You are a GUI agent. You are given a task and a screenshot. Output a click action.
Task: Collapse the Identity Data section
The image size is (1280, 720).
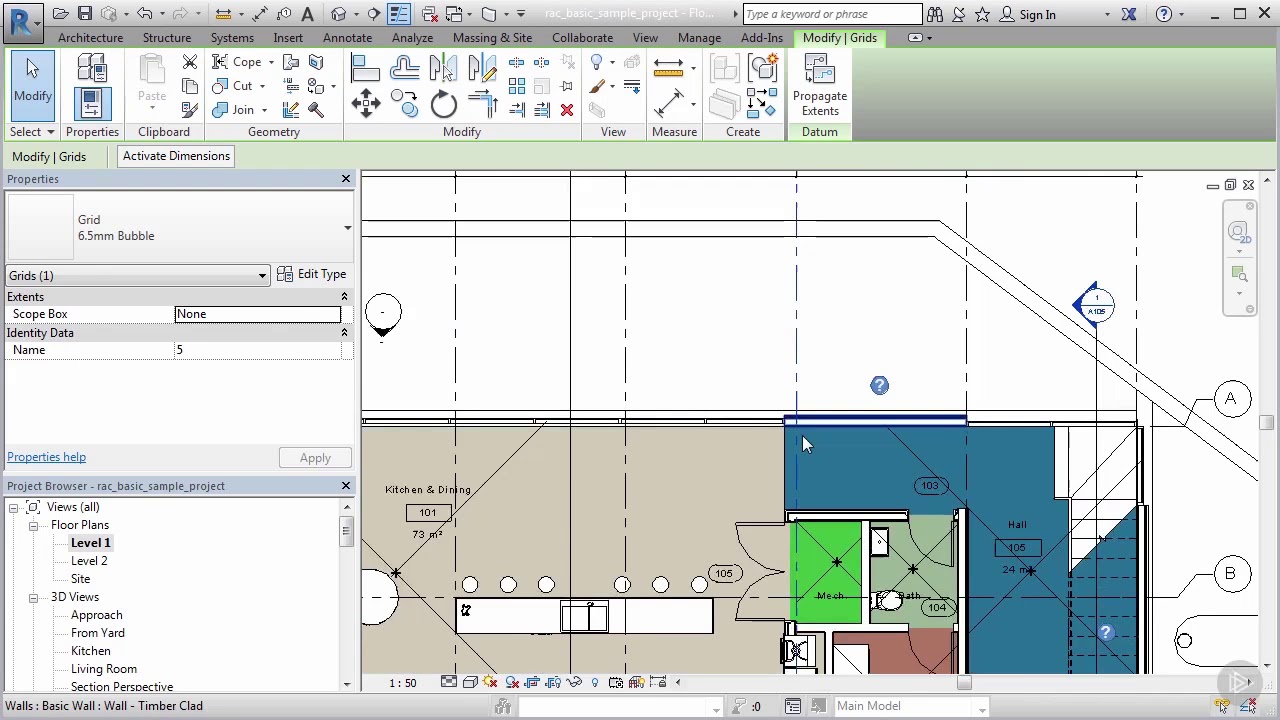click(x=344, y=333)
